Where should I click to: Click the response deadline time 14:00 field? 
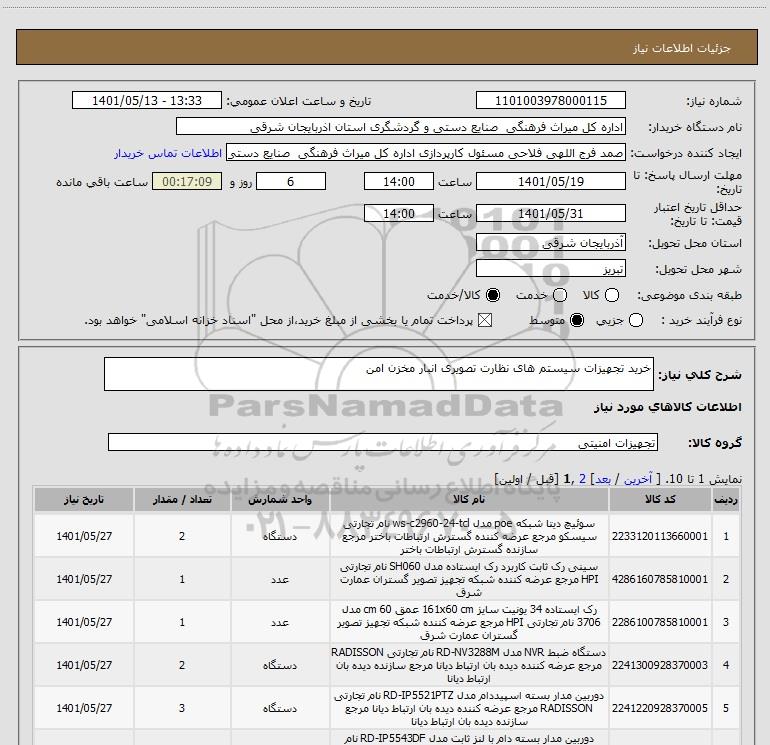click(399, 181)
